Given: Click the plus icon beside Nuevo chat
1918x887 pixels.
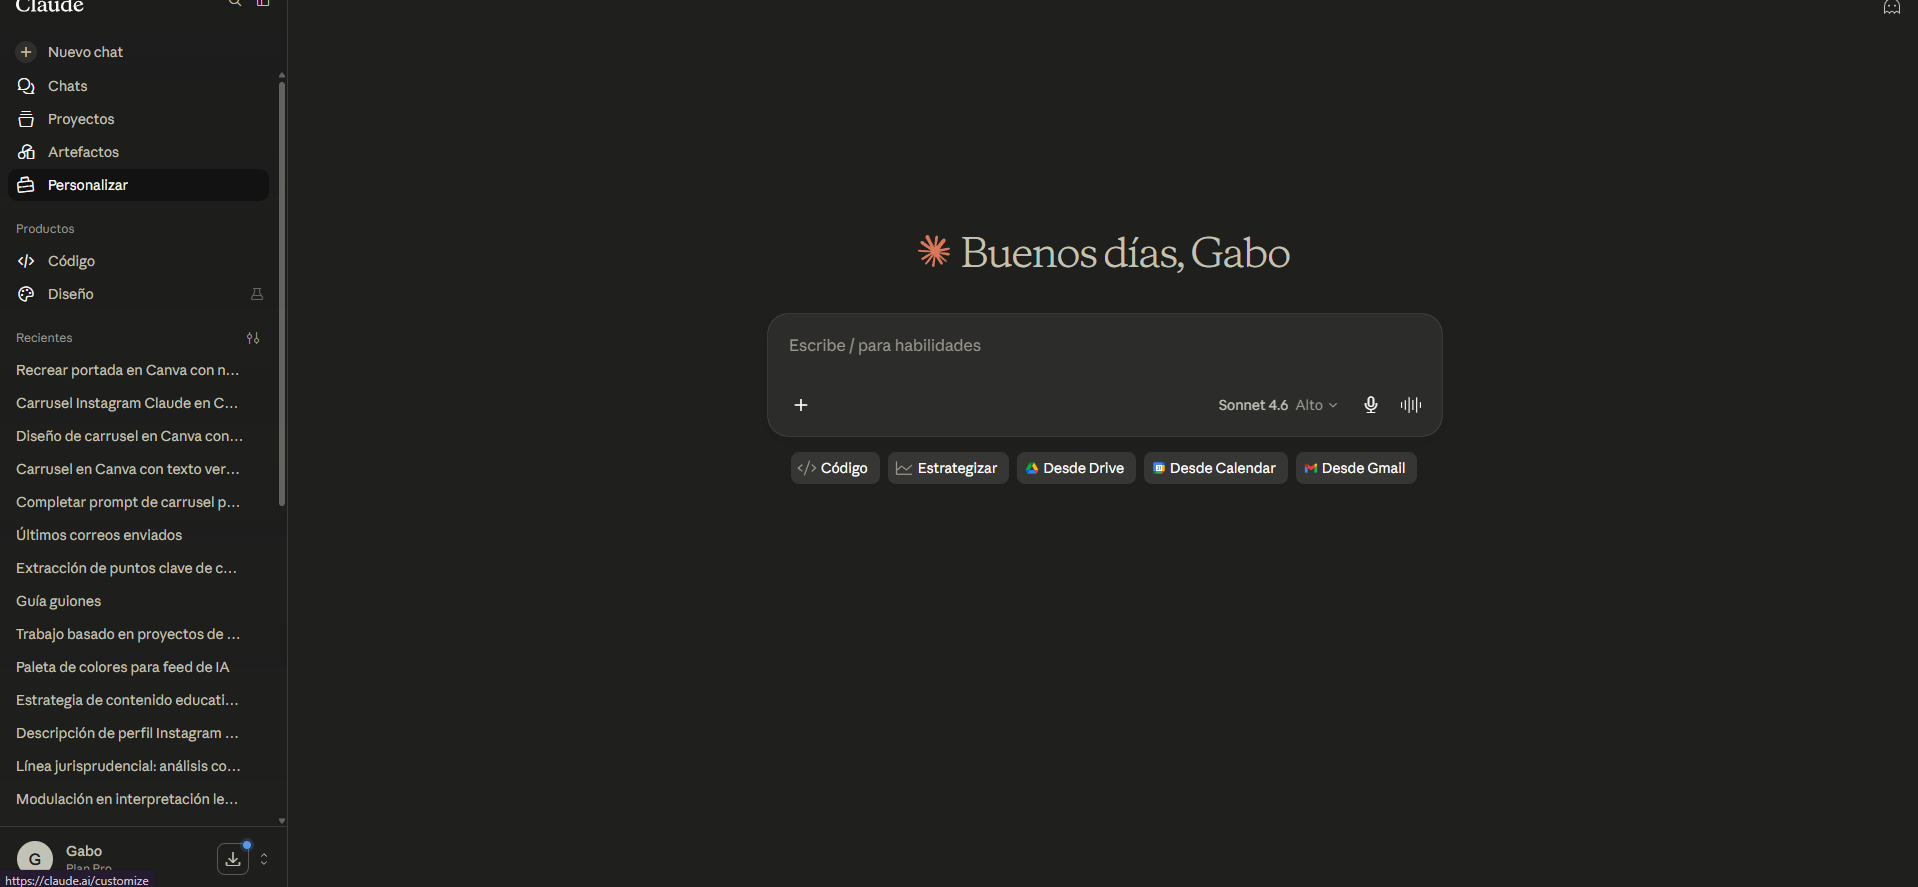Looking at the screenshot, I should point(26,52).
